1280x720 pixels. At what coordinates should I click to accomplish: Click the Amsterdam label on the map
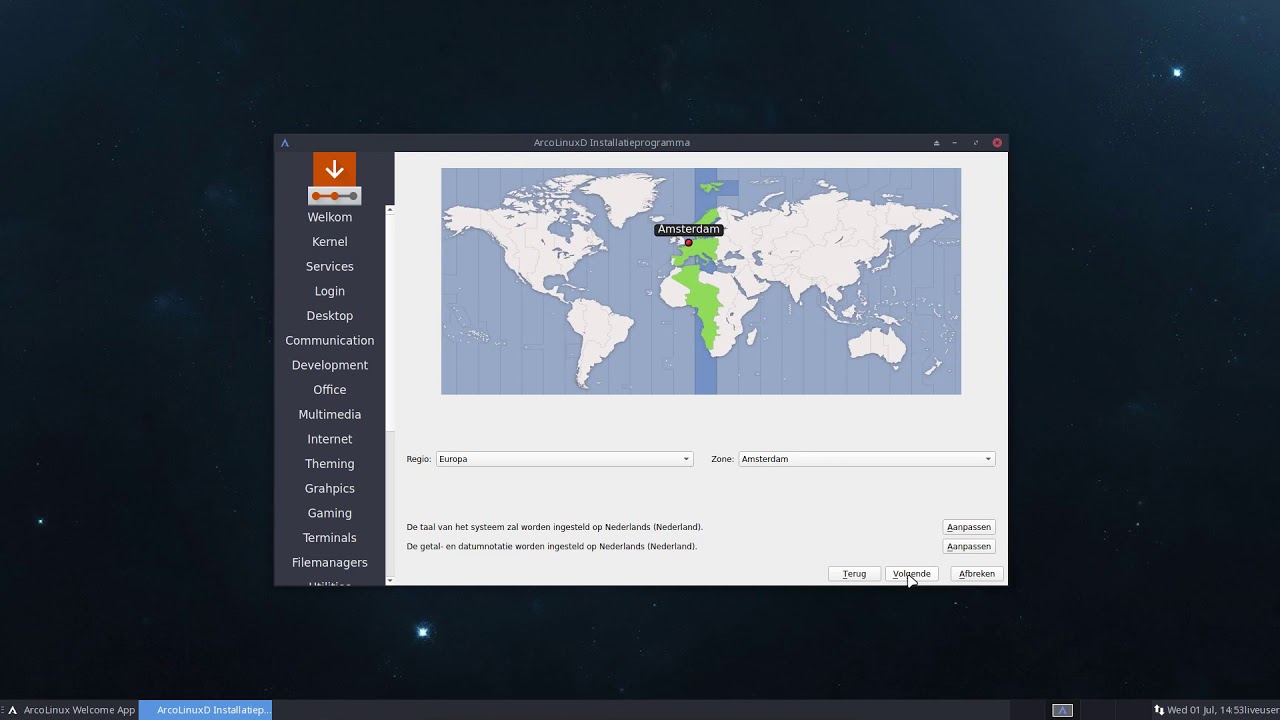point(688,229)
